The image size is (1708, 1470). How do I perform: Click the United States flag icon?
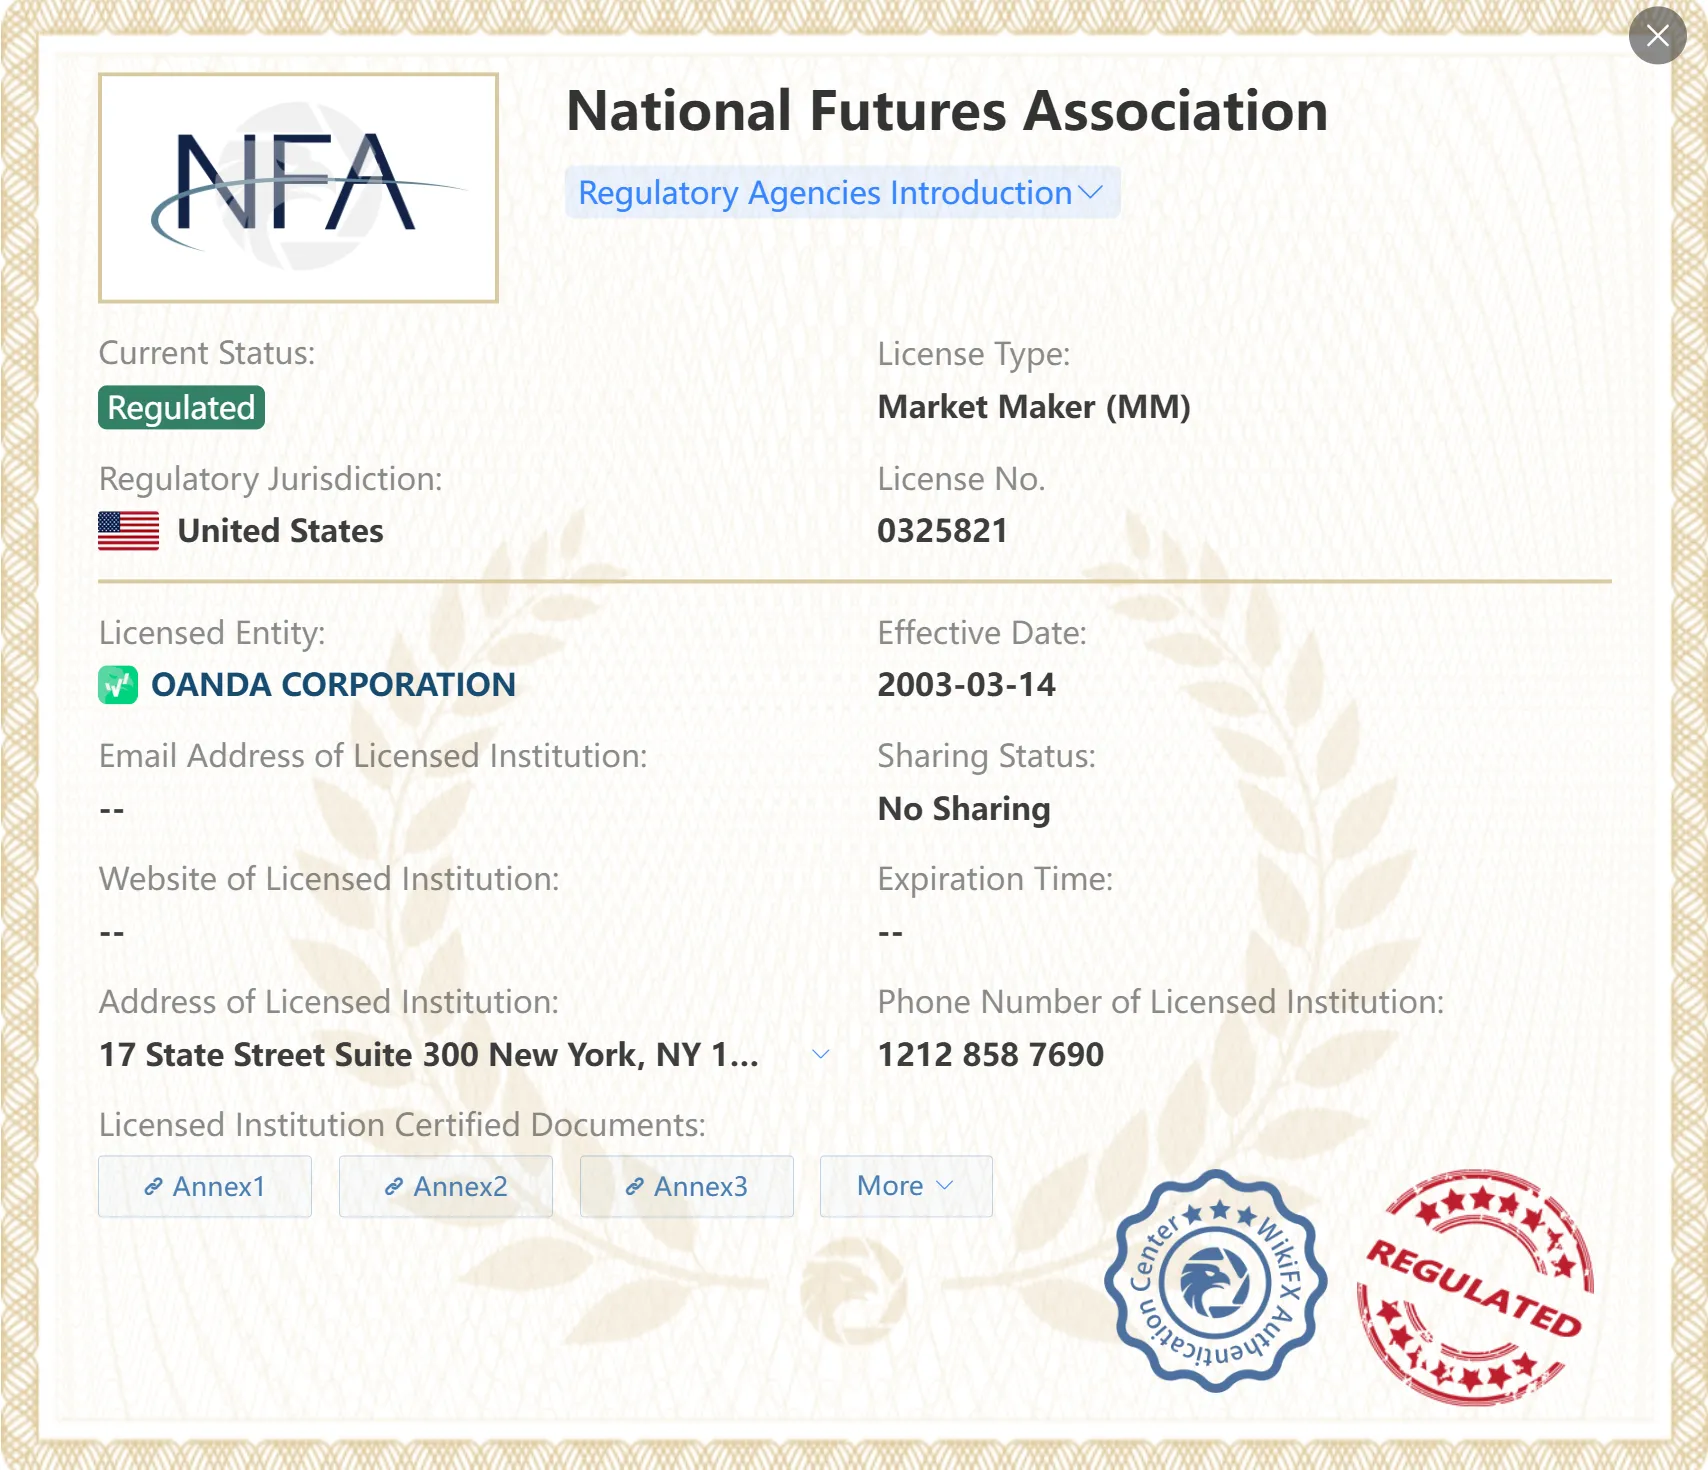128,531
